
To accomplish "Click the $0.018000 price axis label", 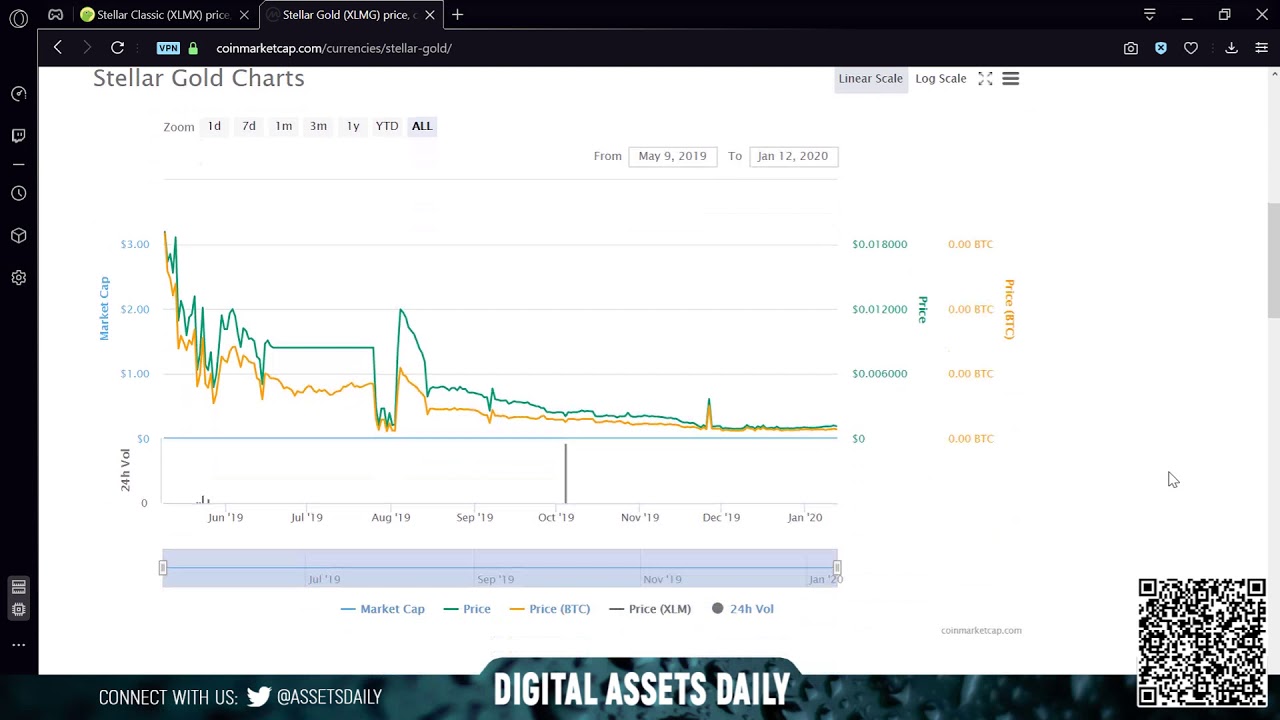I will pos(879,244).
